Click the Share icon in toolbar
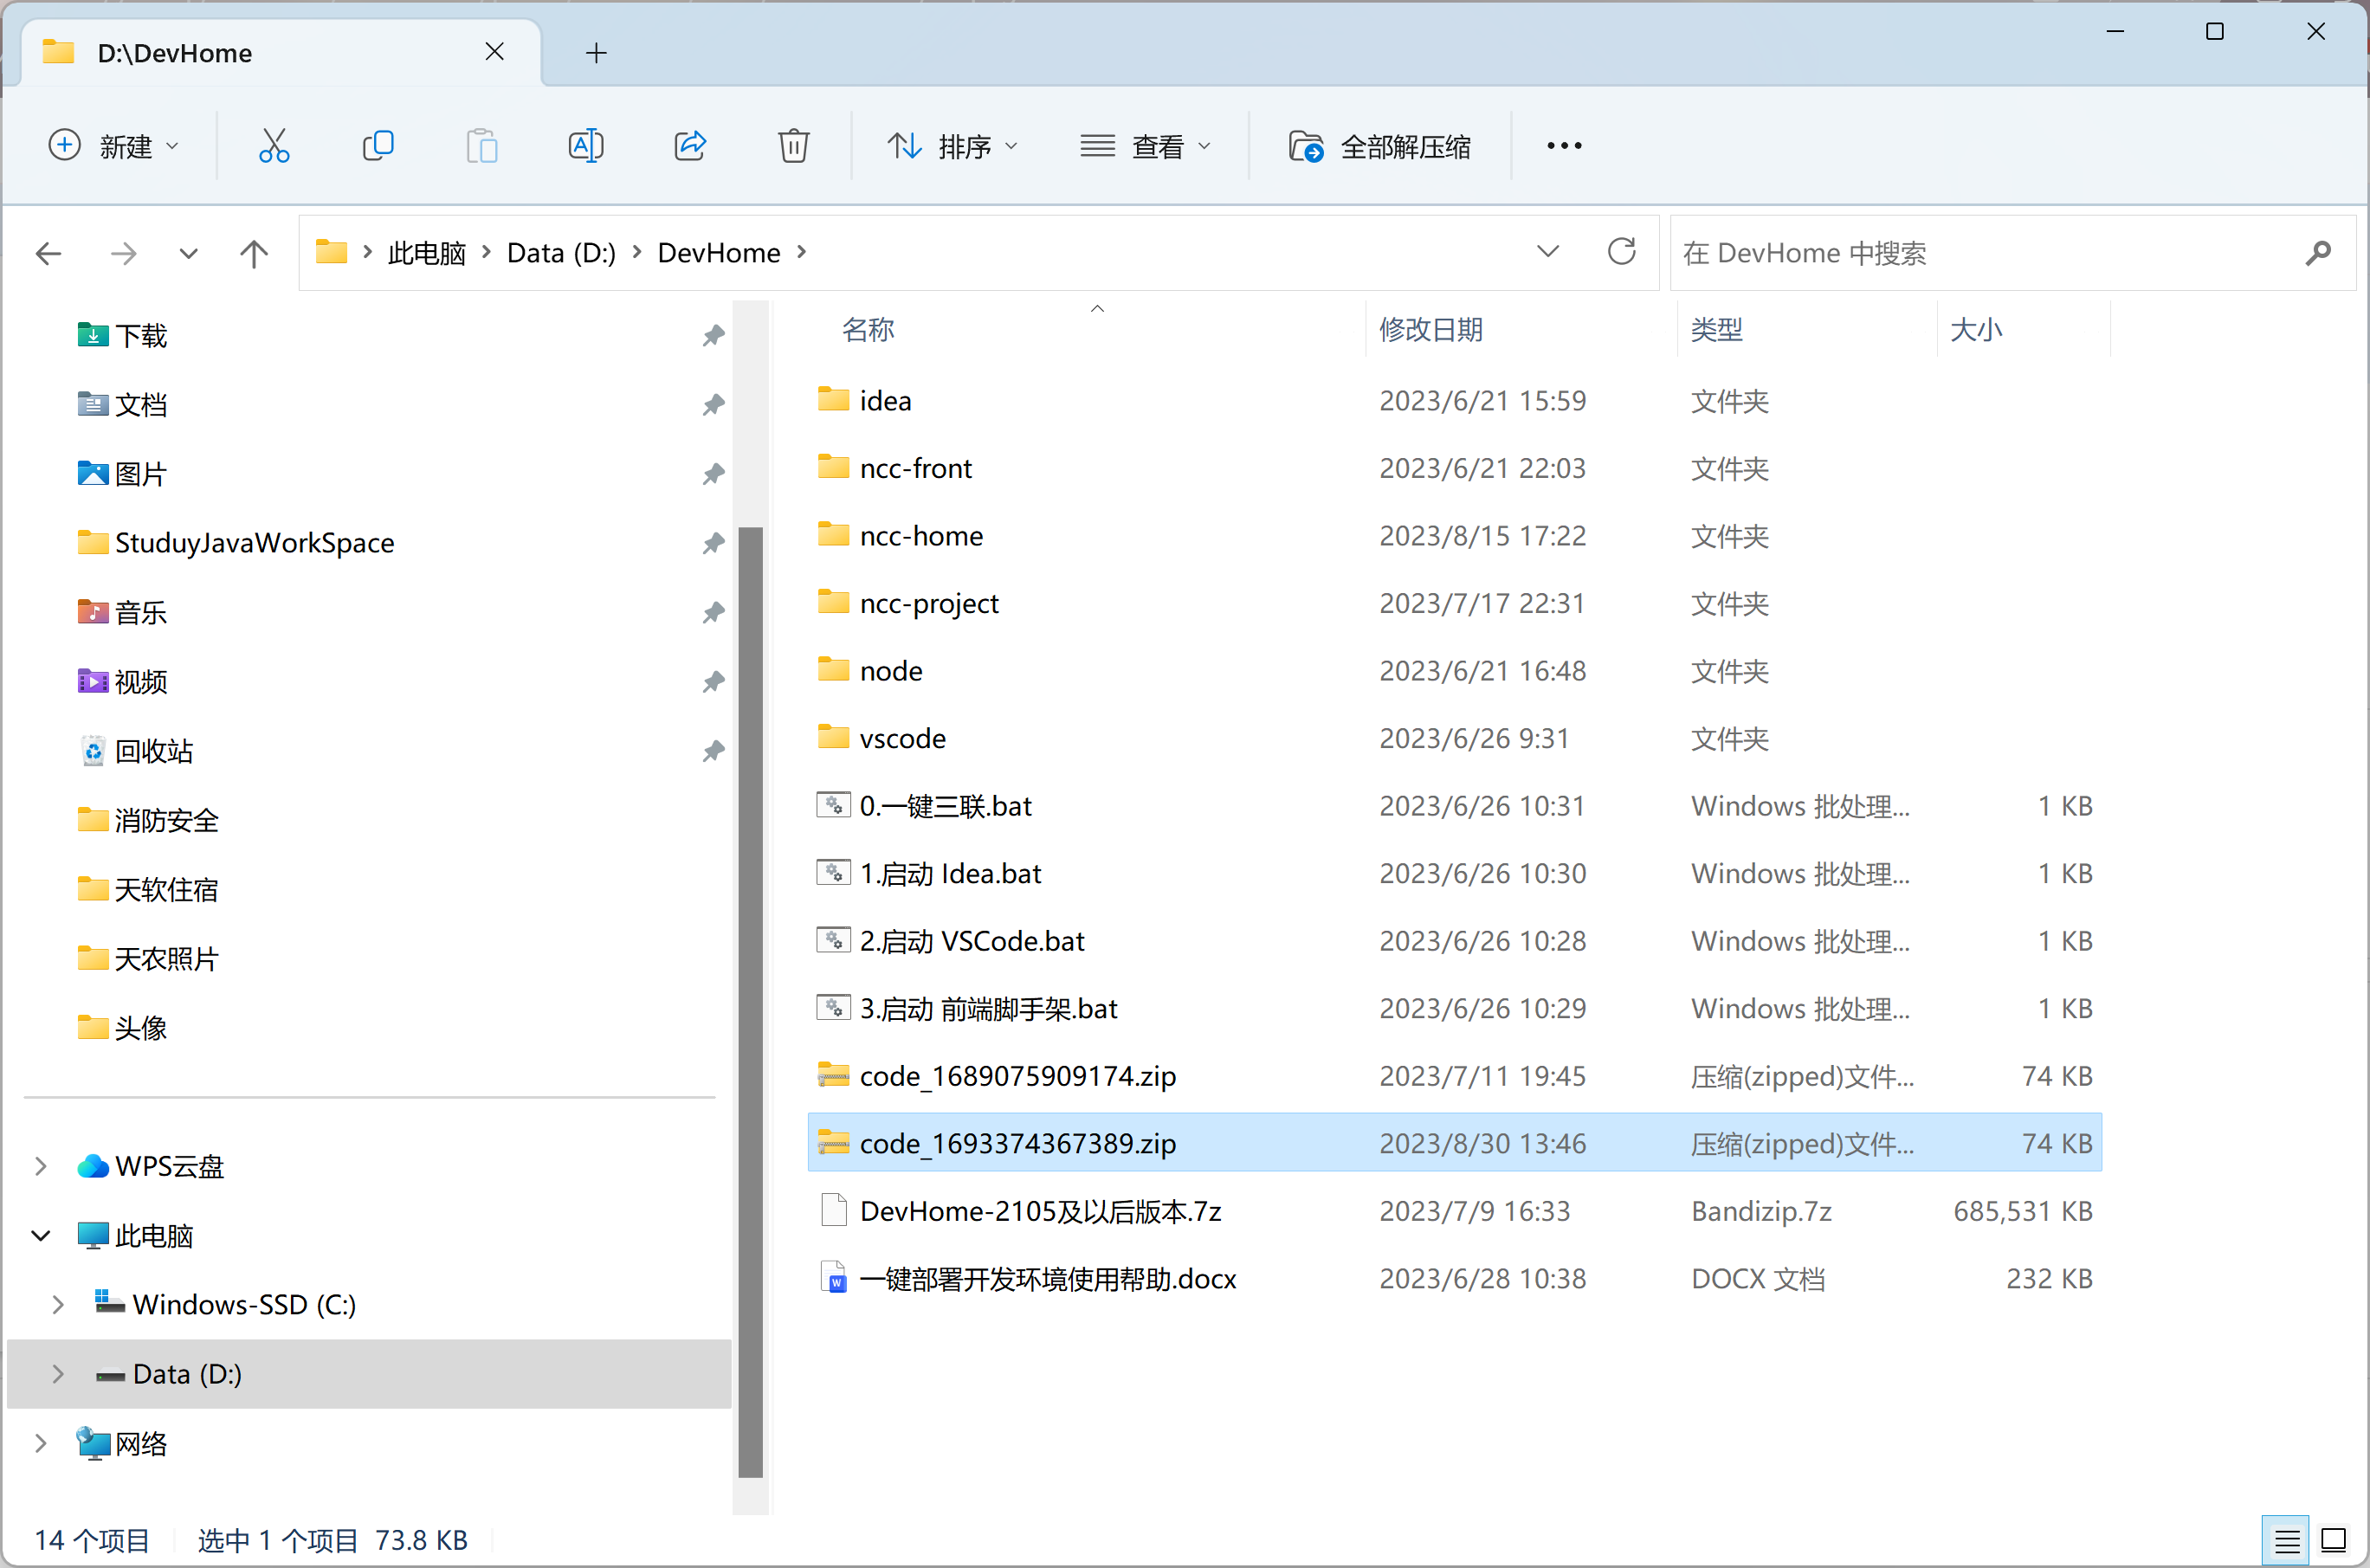This screenshot has width=2370, height=1568. (690, 146)
